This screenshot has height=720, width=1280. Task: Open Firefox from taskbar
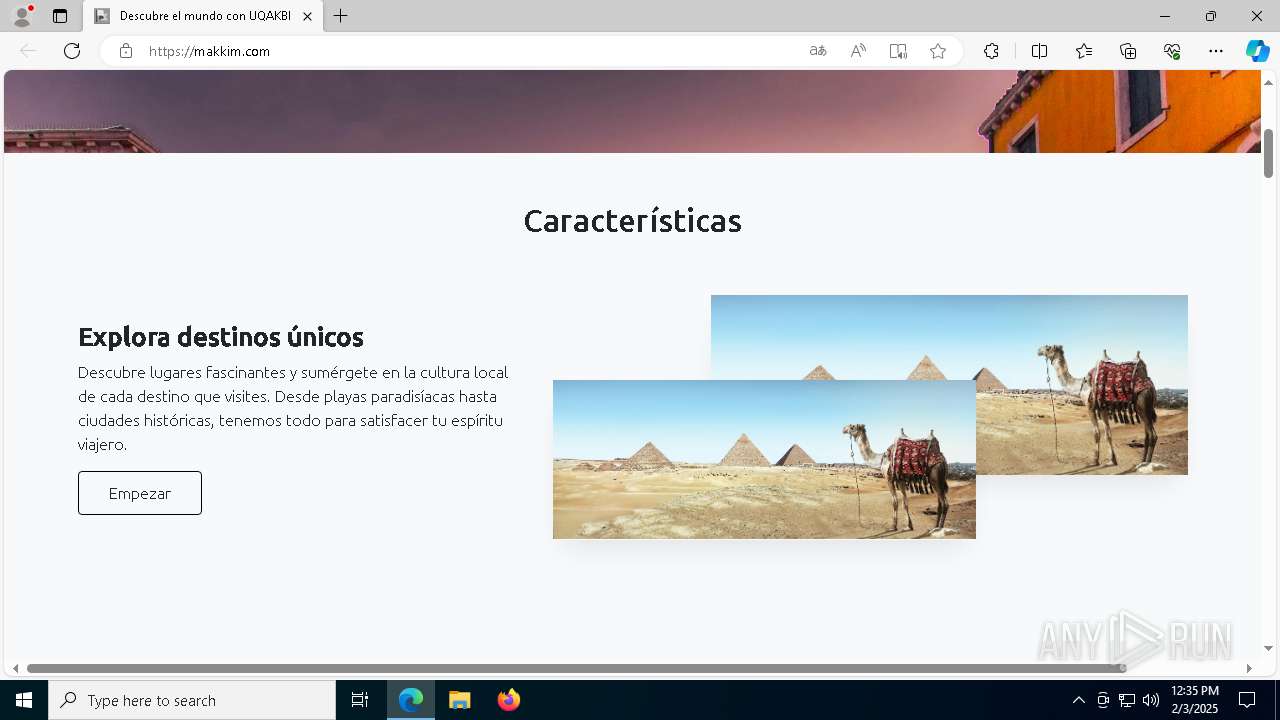[x=509, y=700]
